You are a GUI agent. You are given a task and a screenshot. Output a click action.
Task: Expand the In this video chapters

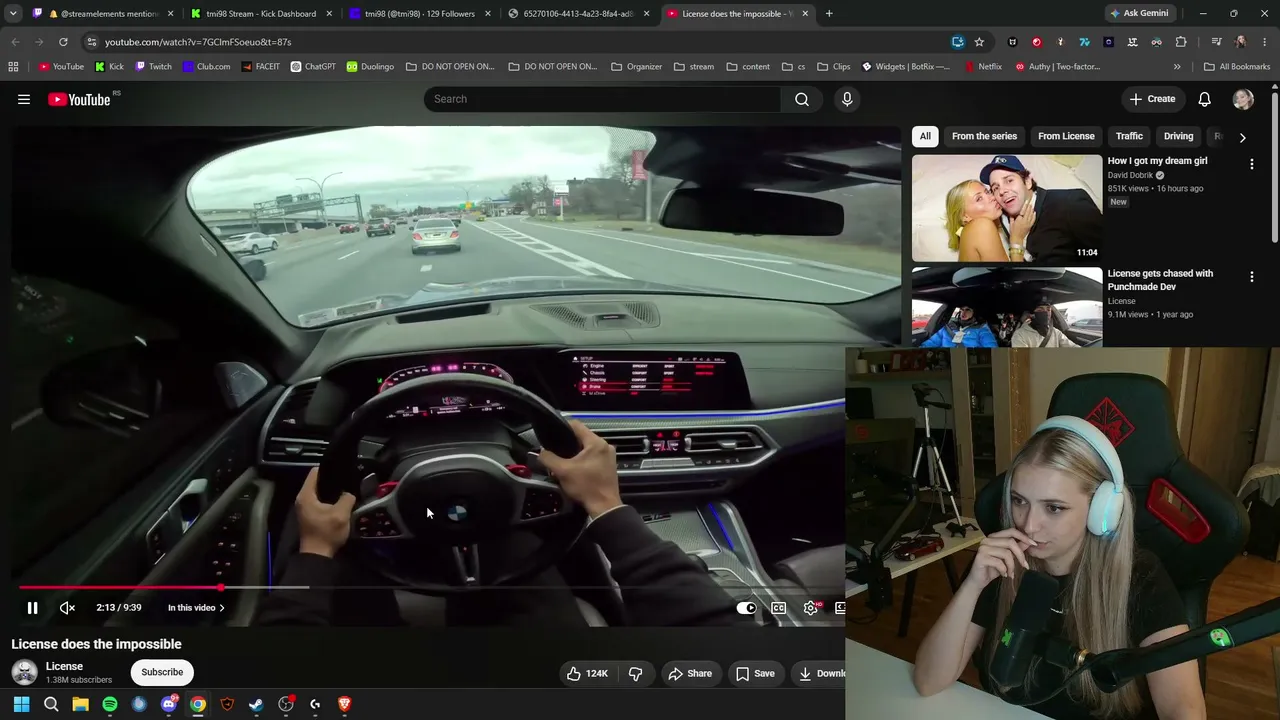tap(196, 608)
